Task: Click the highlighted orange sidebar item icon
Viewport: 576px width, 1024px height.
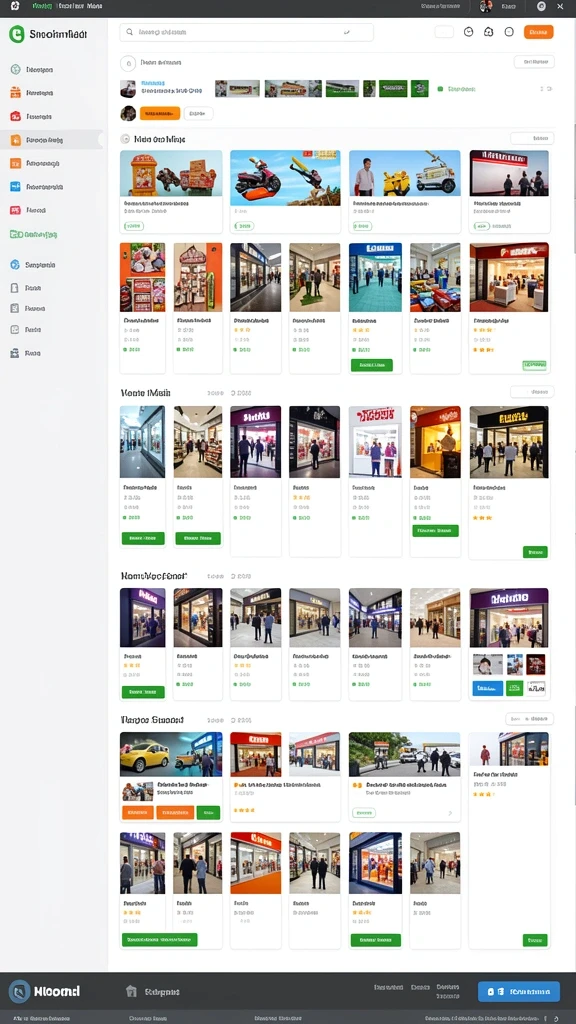Action: (x=15, y=140)
